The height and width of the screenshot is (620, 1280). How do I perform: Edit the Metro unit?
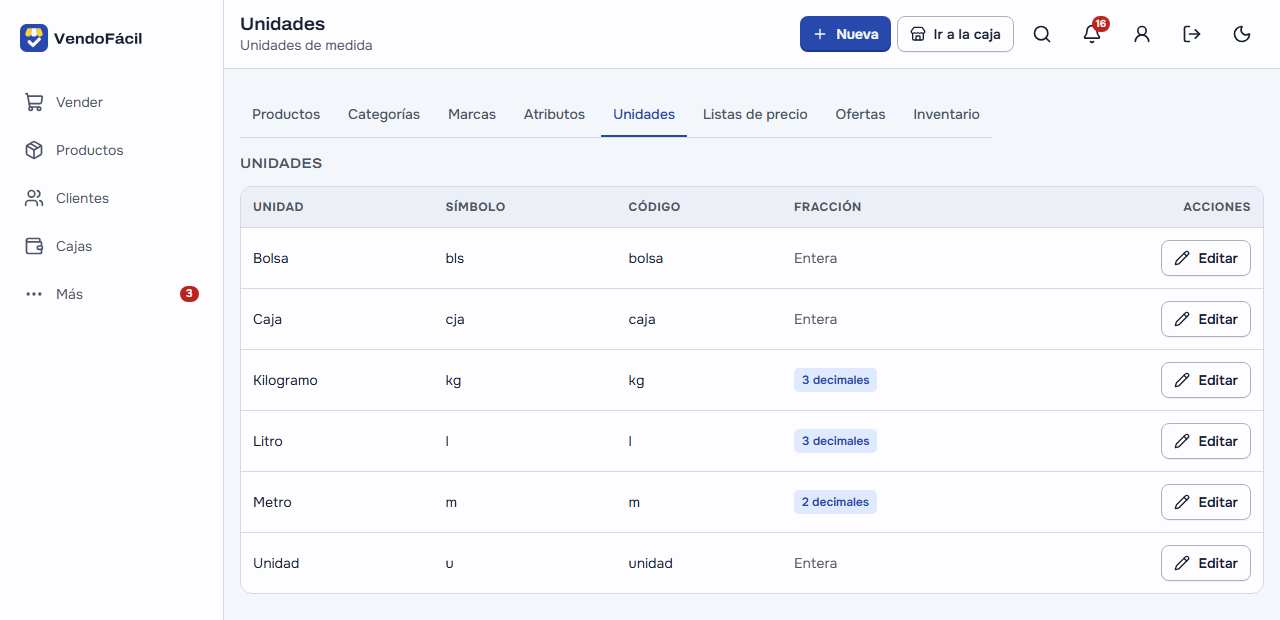pyautogui.click(x=1205, y=502)
